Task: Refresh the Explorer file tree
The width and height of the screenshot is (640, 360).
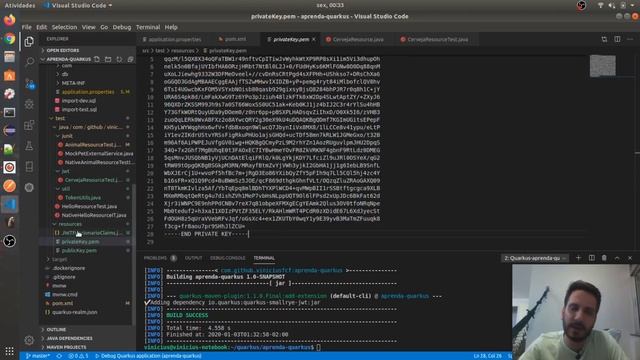Action: pyautogui.click(x=119, y=59)
